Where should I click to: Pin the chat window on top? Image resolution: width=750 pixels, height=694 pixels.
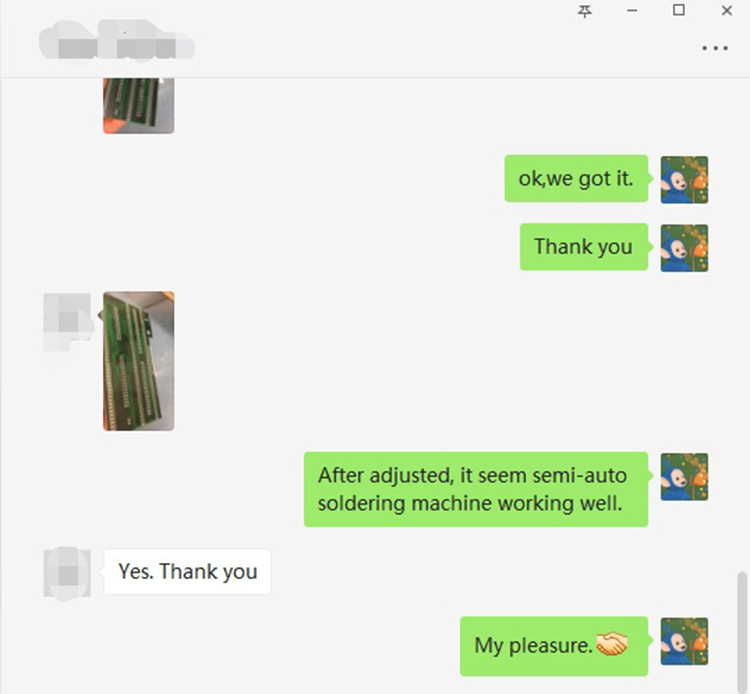(585, 11)
